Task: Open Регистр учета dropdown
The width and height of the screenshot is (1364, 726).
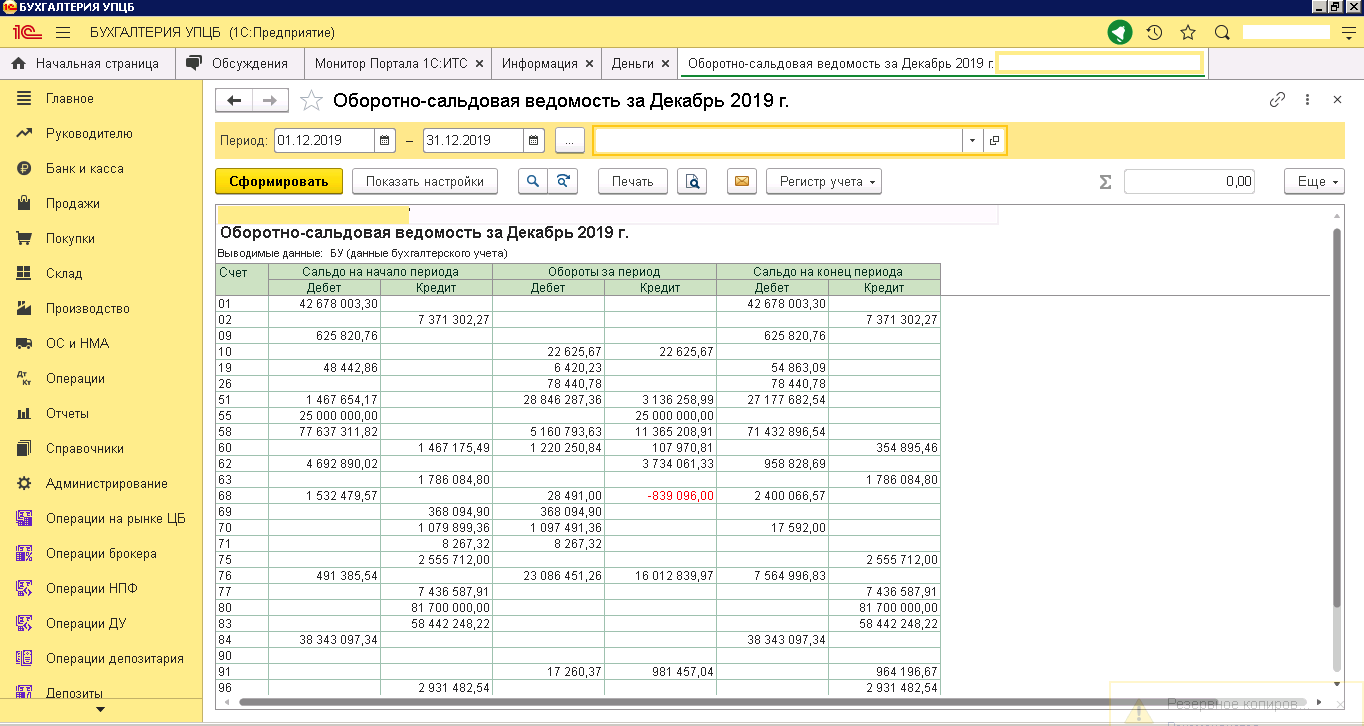Action: 823,181
